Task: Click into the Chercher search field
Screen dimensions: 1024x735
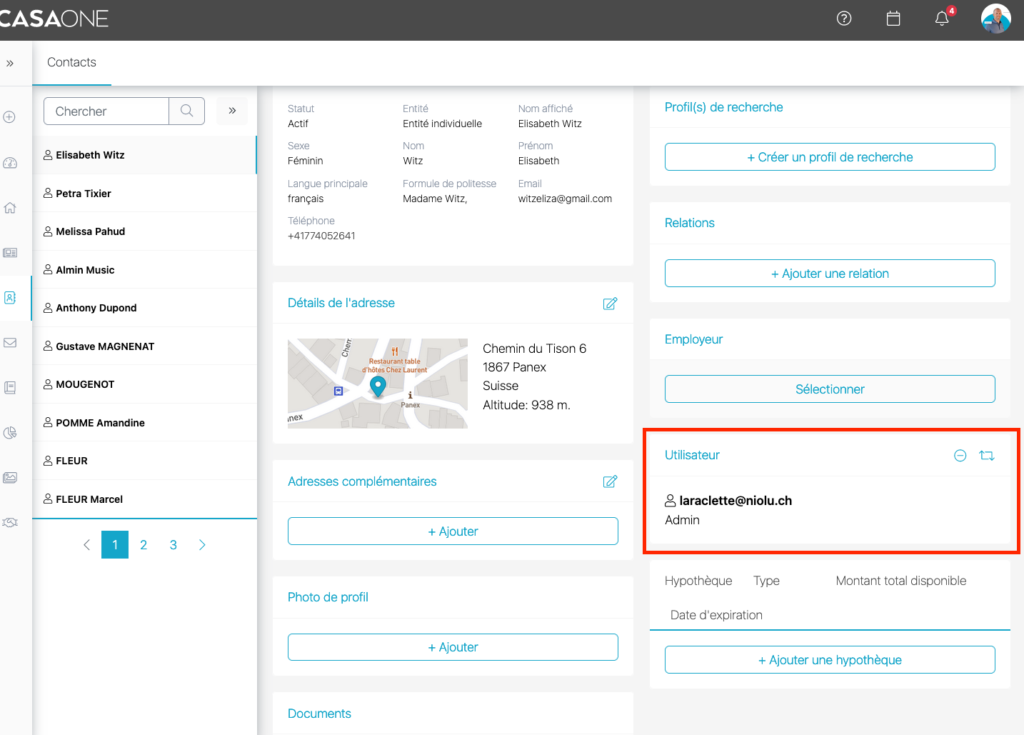Action: point(106,111)
